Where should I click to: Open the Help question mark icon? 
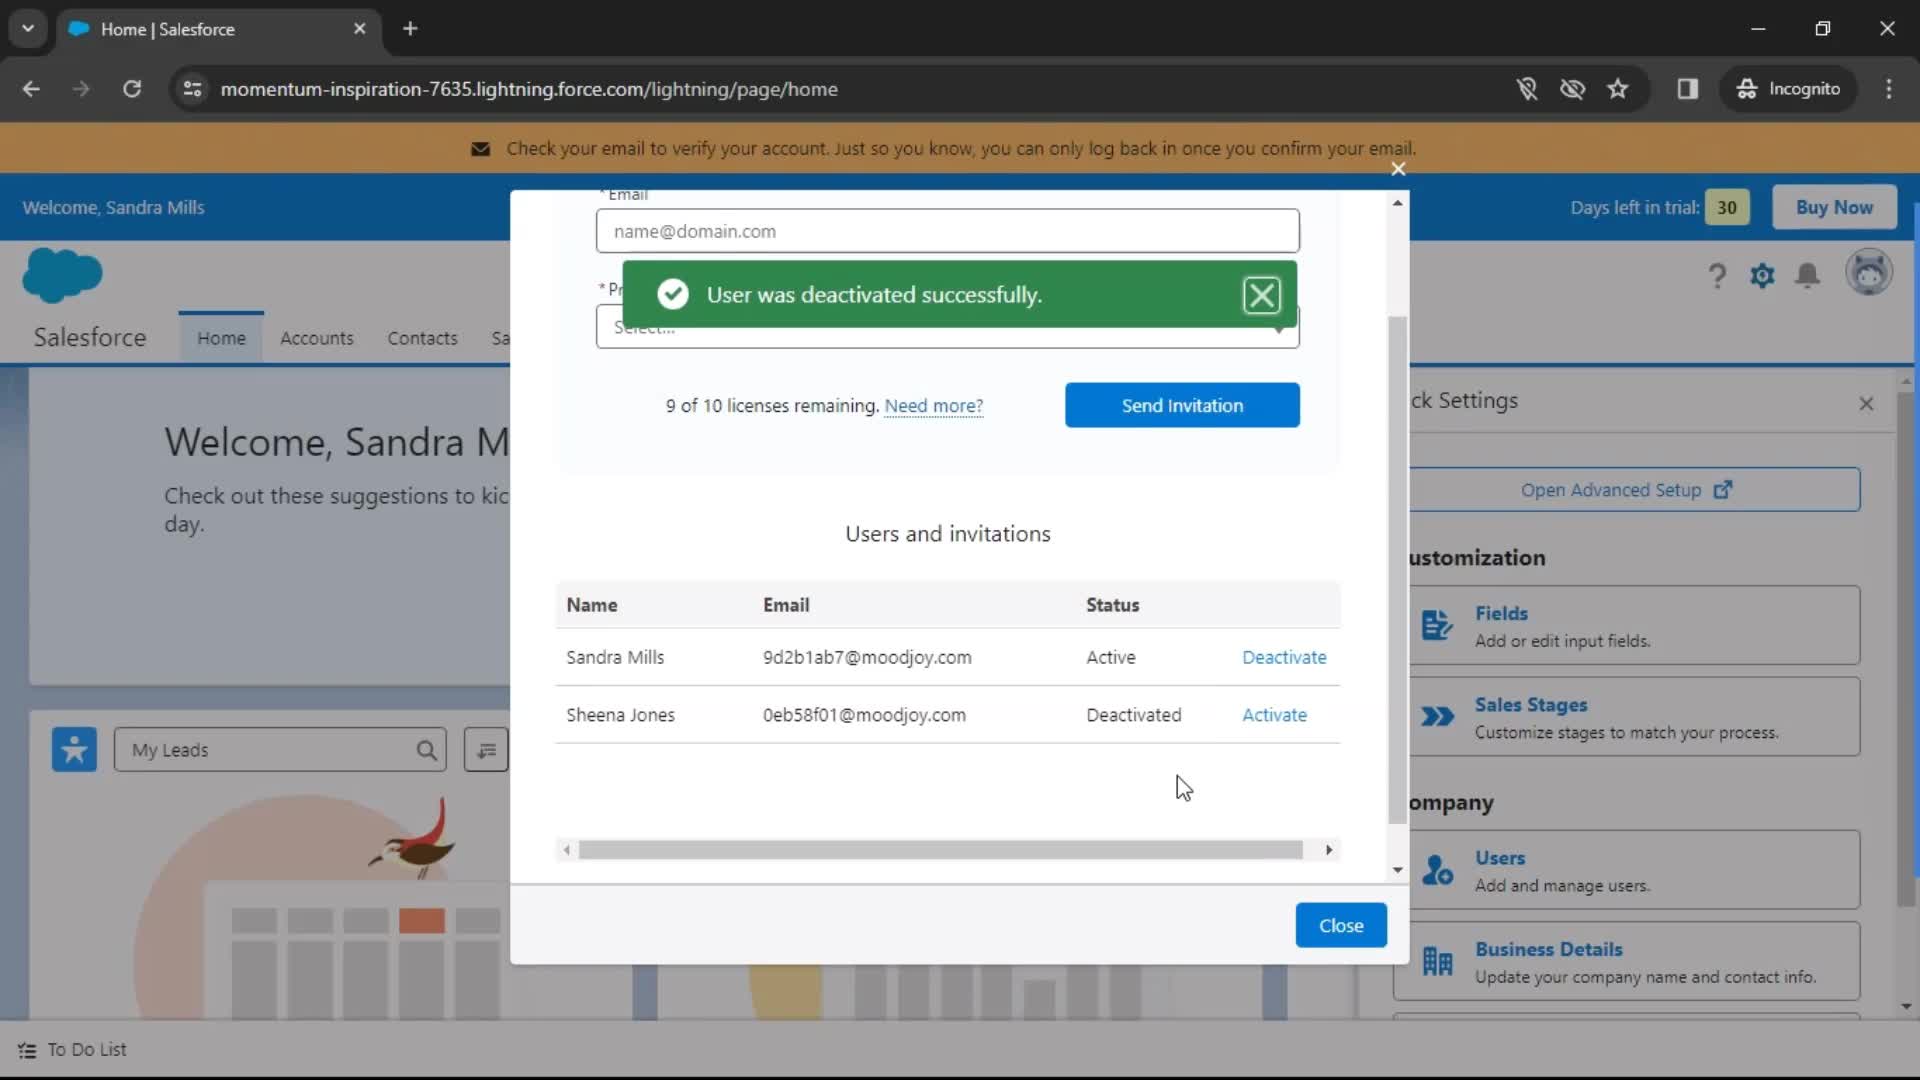1717,275
